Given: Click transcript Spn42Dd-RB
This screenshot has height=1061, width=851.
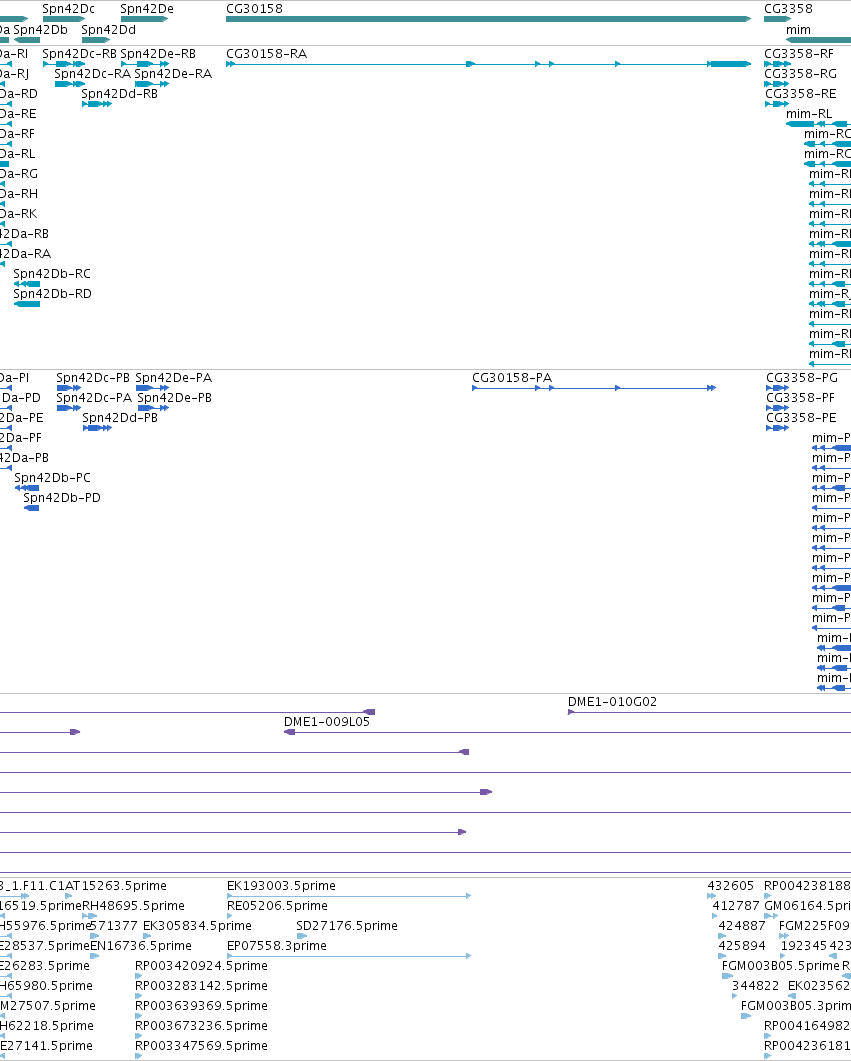Looking at the screenshot, I should 120,93.
